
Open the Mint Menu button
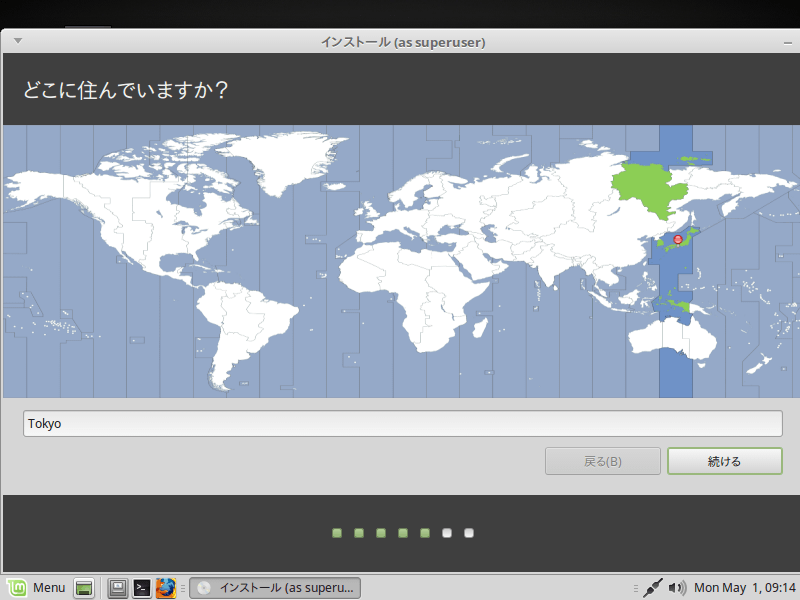pos(37,588)
